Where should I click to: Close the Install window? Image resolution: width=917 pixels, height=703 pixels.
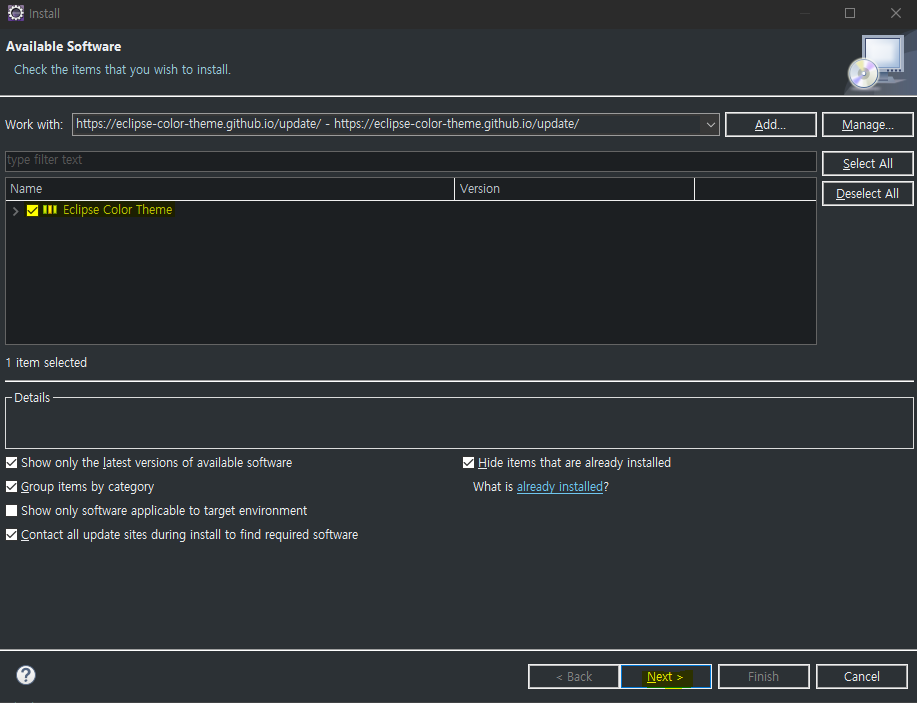[895, 13]
